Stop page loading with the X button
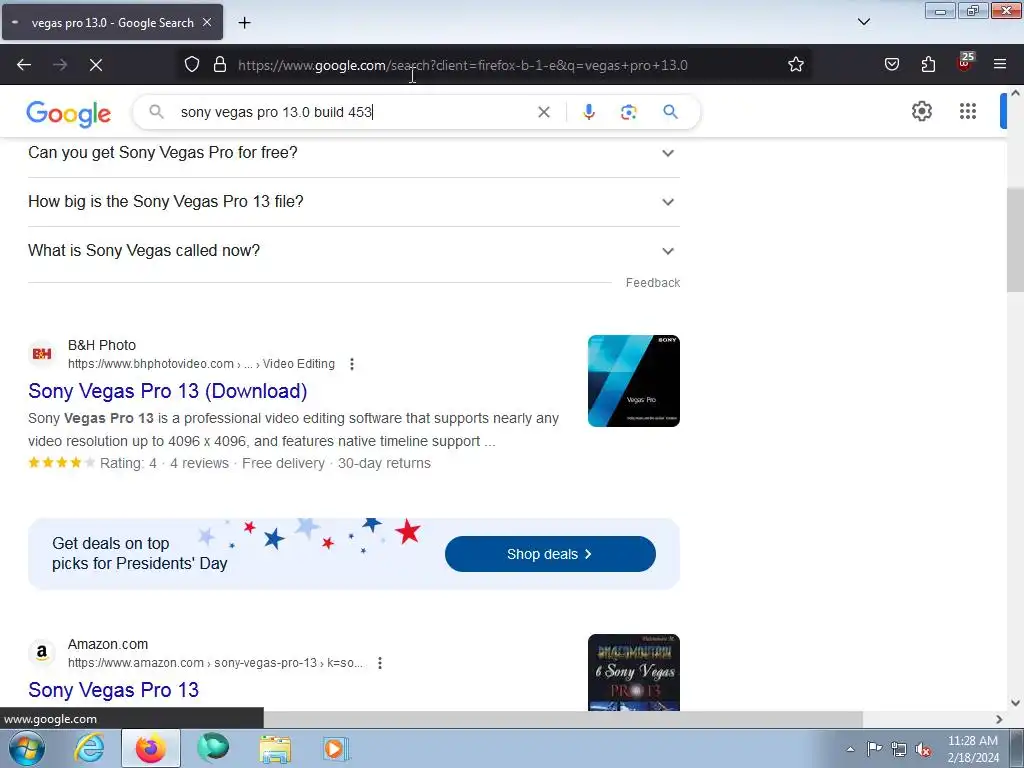 pyautogui.click(x=96, y=65)
